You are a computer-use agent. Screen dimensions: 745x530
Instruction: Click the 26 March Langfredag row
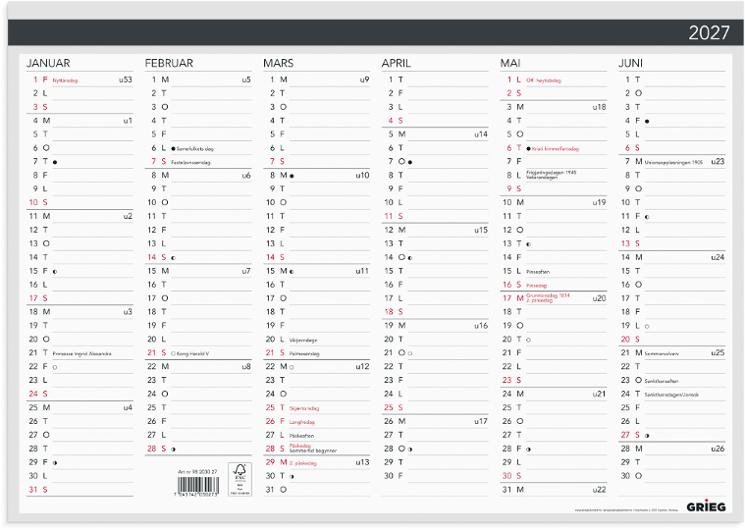pyautogui.click(x=316, y=422)
